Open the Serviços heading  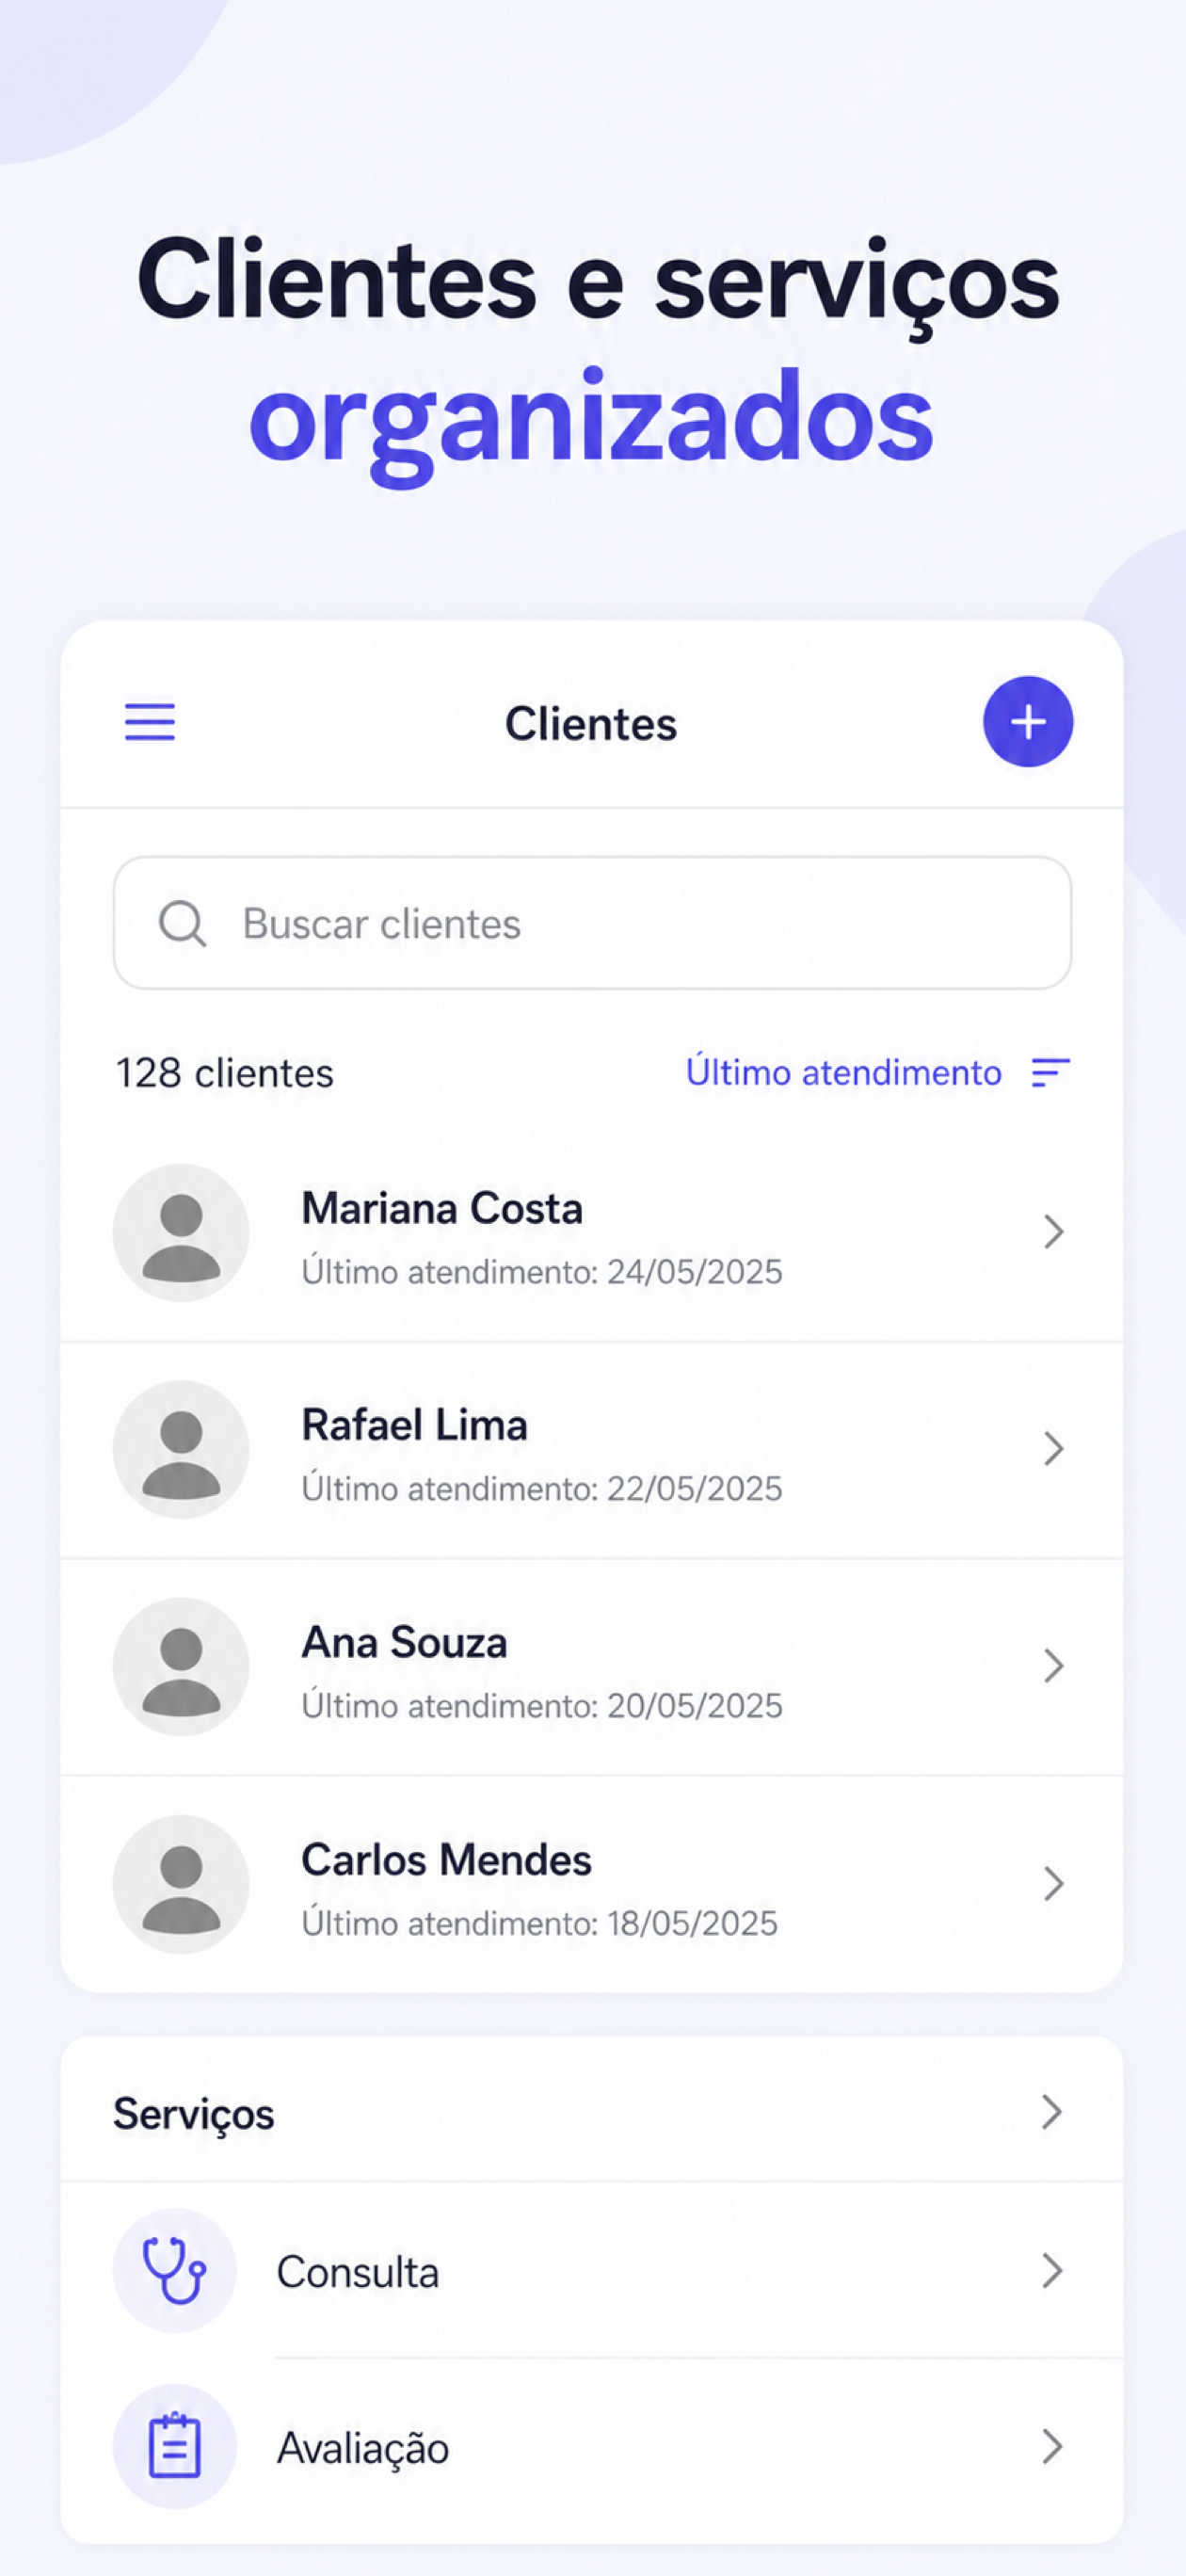[193, 2114]
